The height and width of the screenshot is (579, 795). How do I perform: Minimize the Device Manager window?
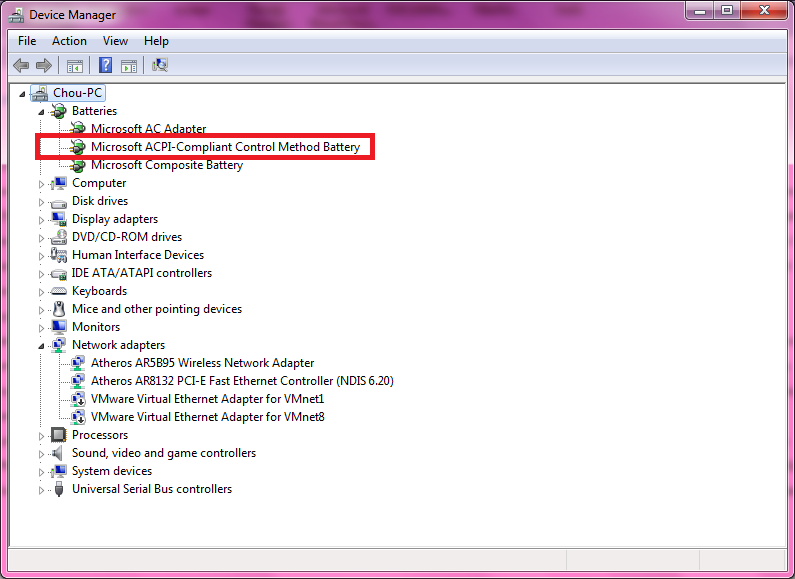(x=700, y=11)
